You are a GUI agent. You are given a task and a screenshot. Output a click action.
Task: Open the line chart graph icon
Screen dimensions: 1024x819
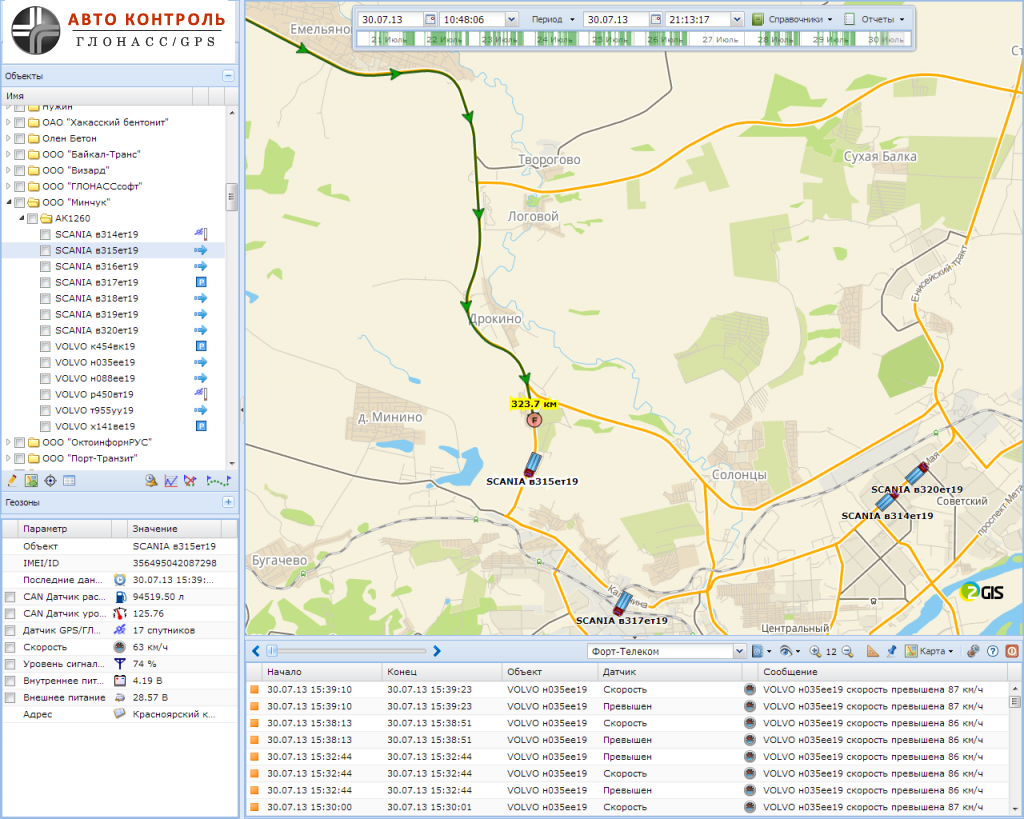[171, 481]
